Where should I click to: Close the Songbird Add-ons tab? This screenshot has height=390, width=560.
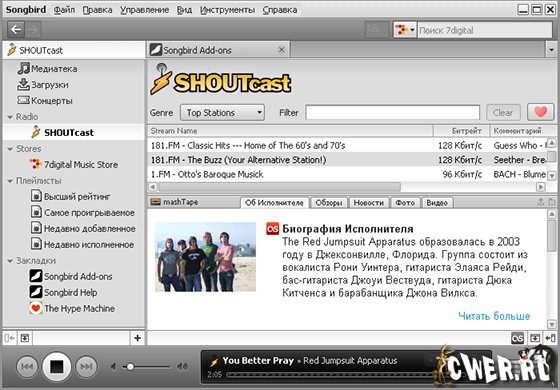pos(281,50)
